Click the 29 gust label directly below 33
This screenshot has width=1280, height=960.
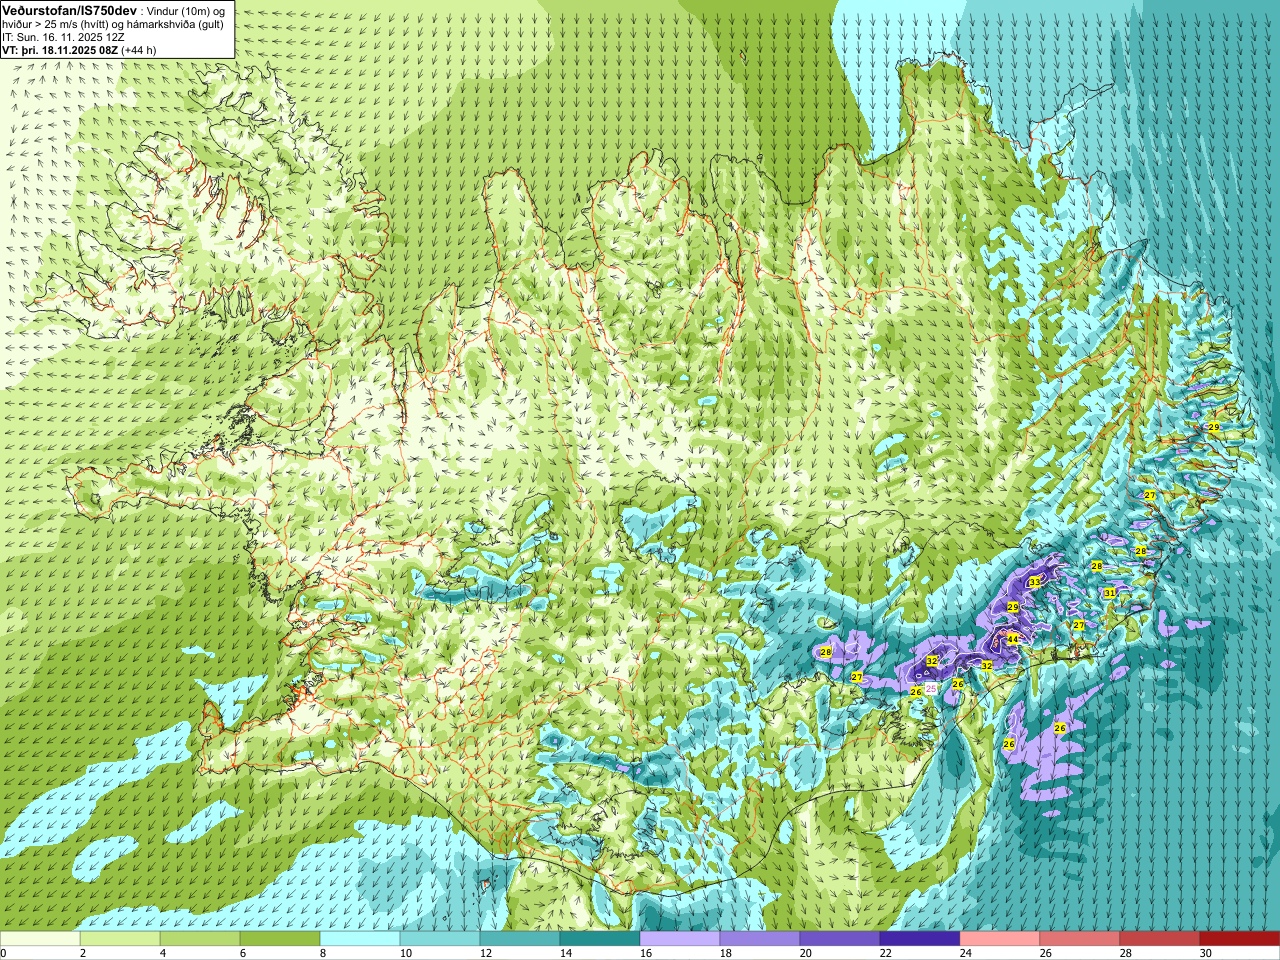pos(1012,607)
